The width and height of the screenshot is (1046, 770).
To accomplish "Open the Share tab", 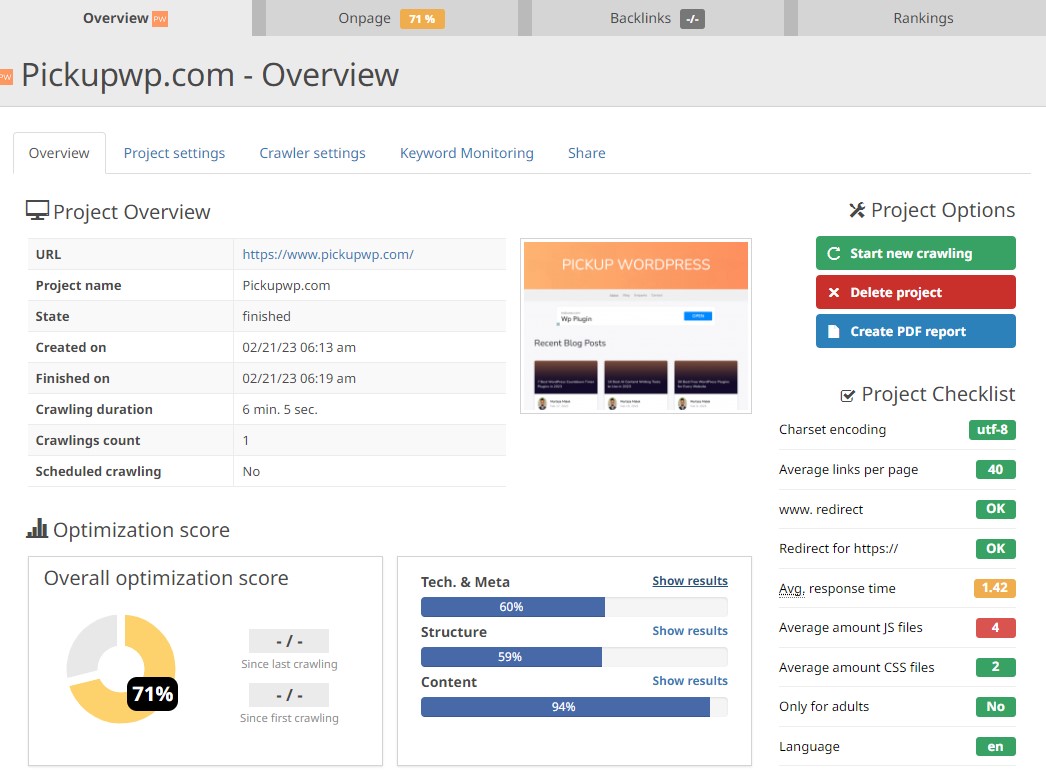I will 586,153.
